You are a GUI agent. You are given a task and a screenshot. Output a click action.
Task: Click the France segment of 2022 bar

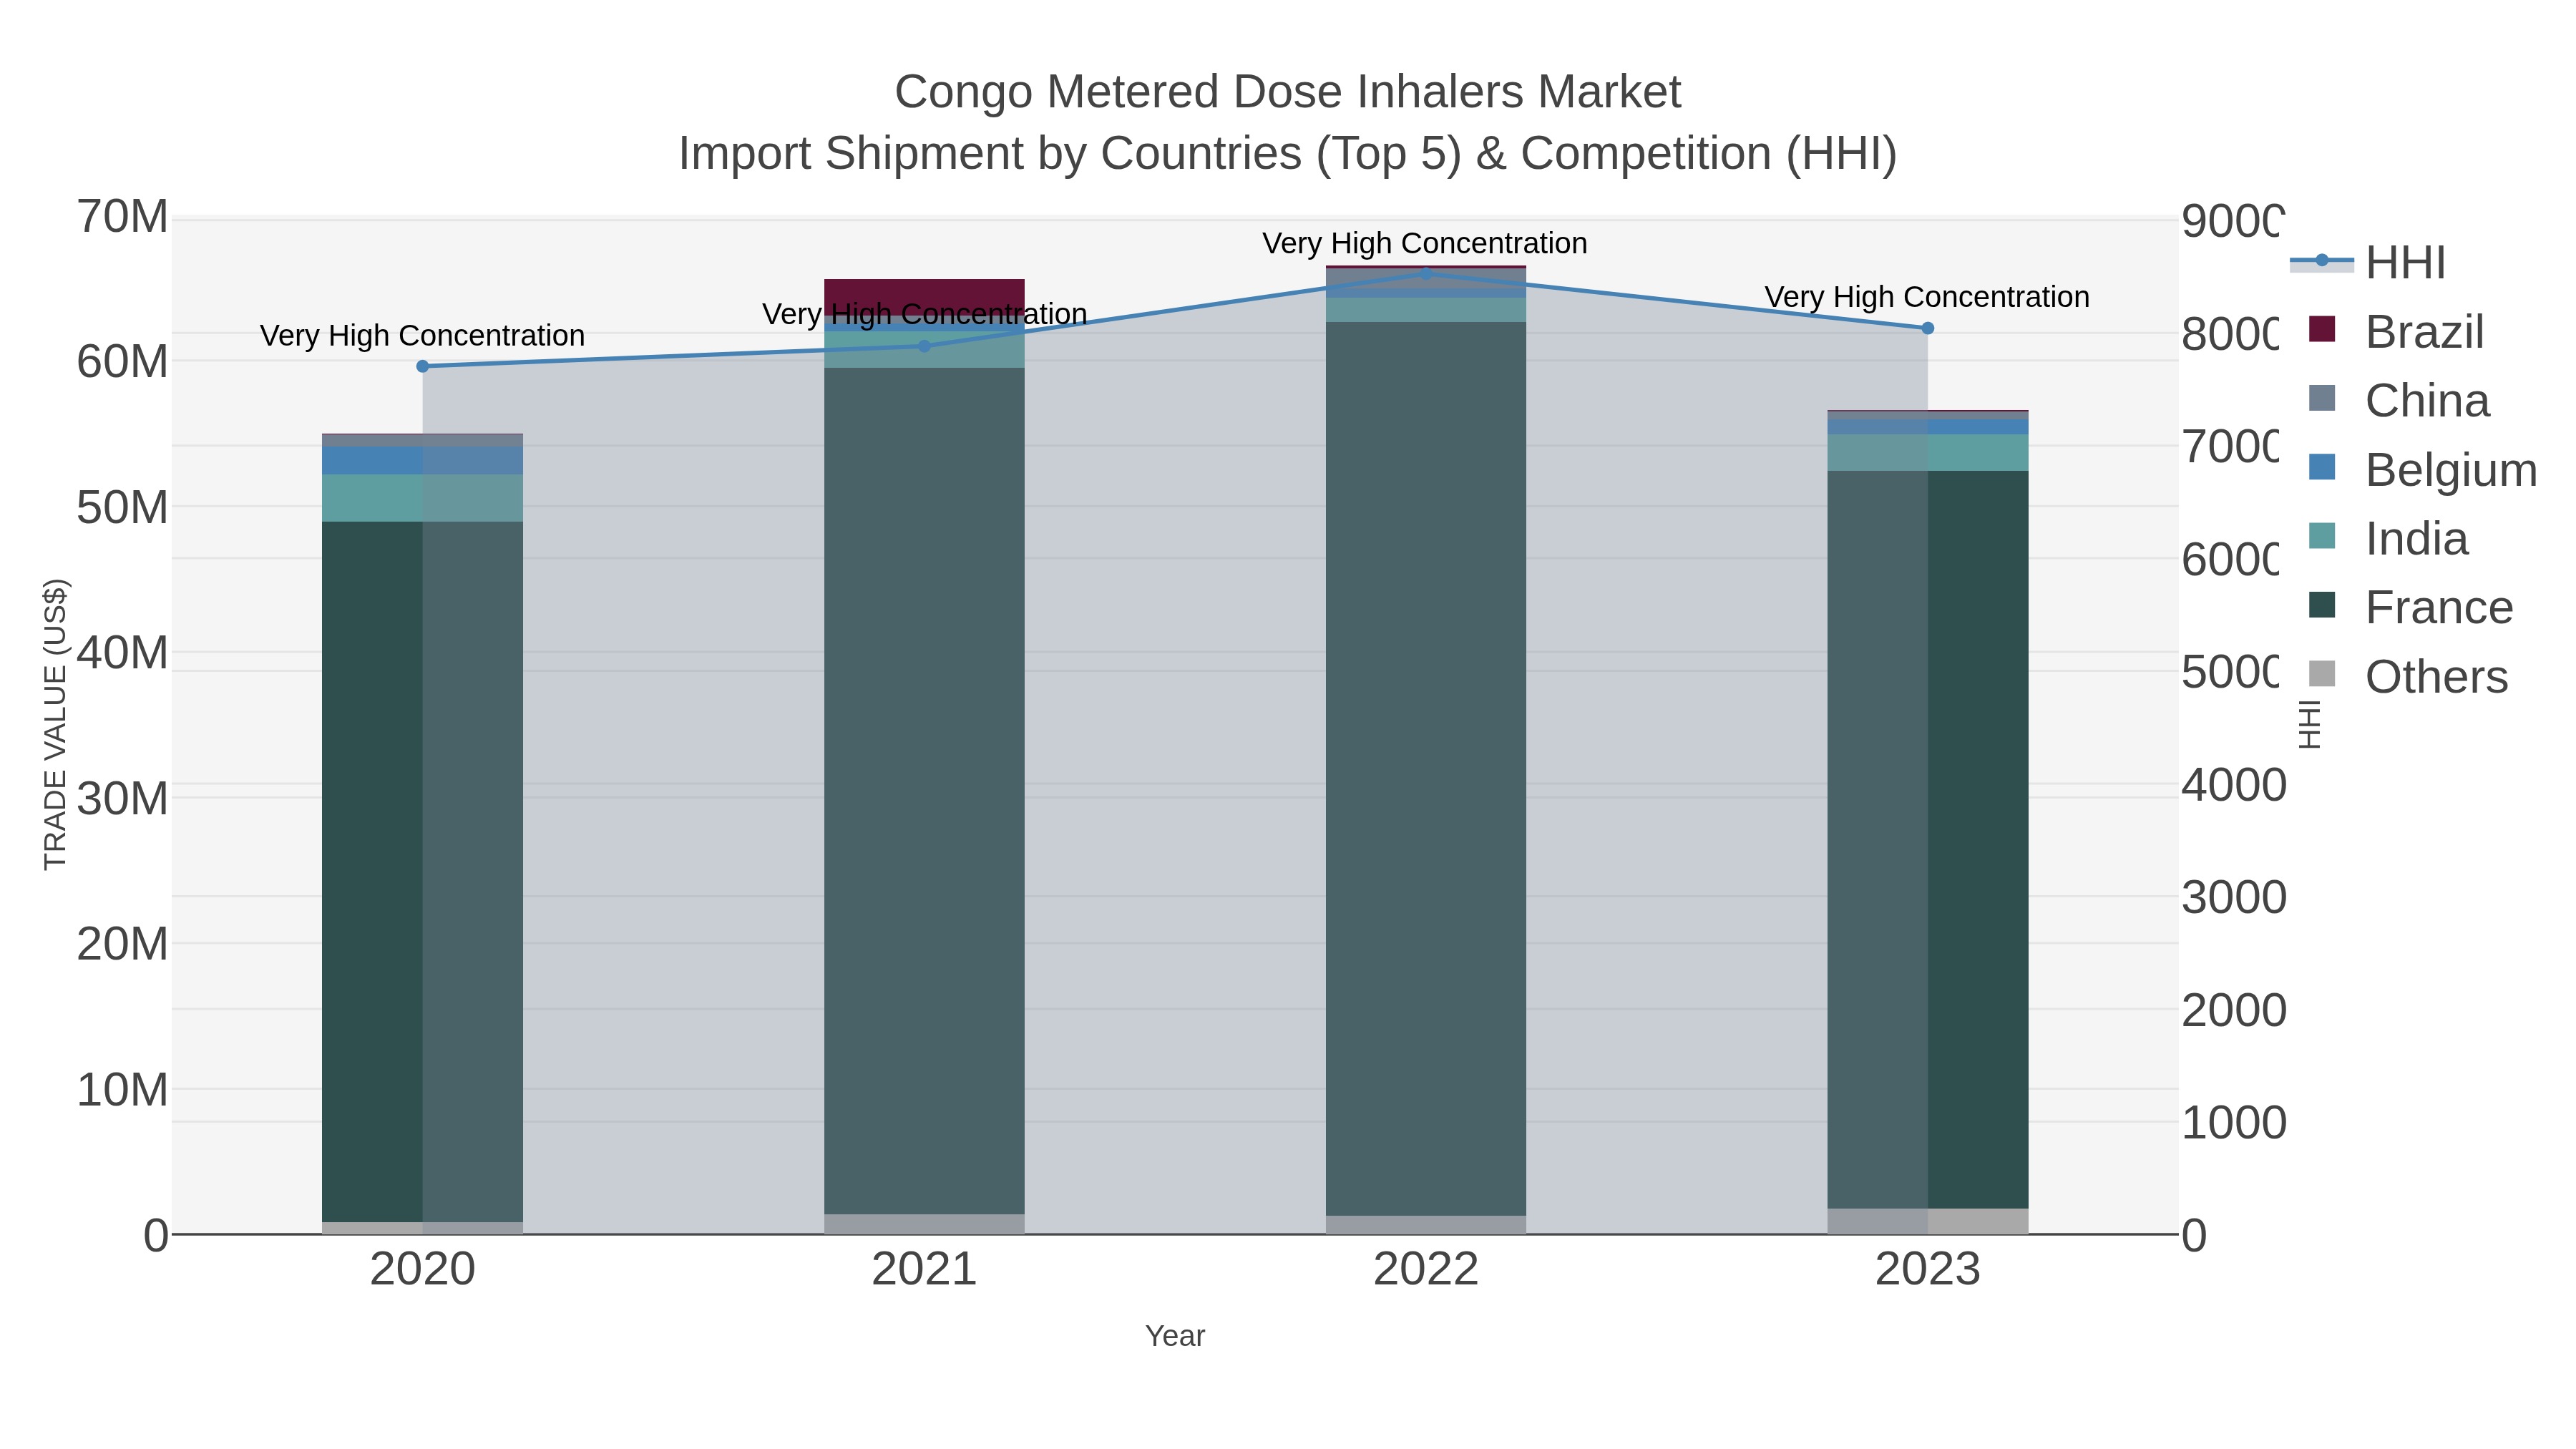[1426, 769]
